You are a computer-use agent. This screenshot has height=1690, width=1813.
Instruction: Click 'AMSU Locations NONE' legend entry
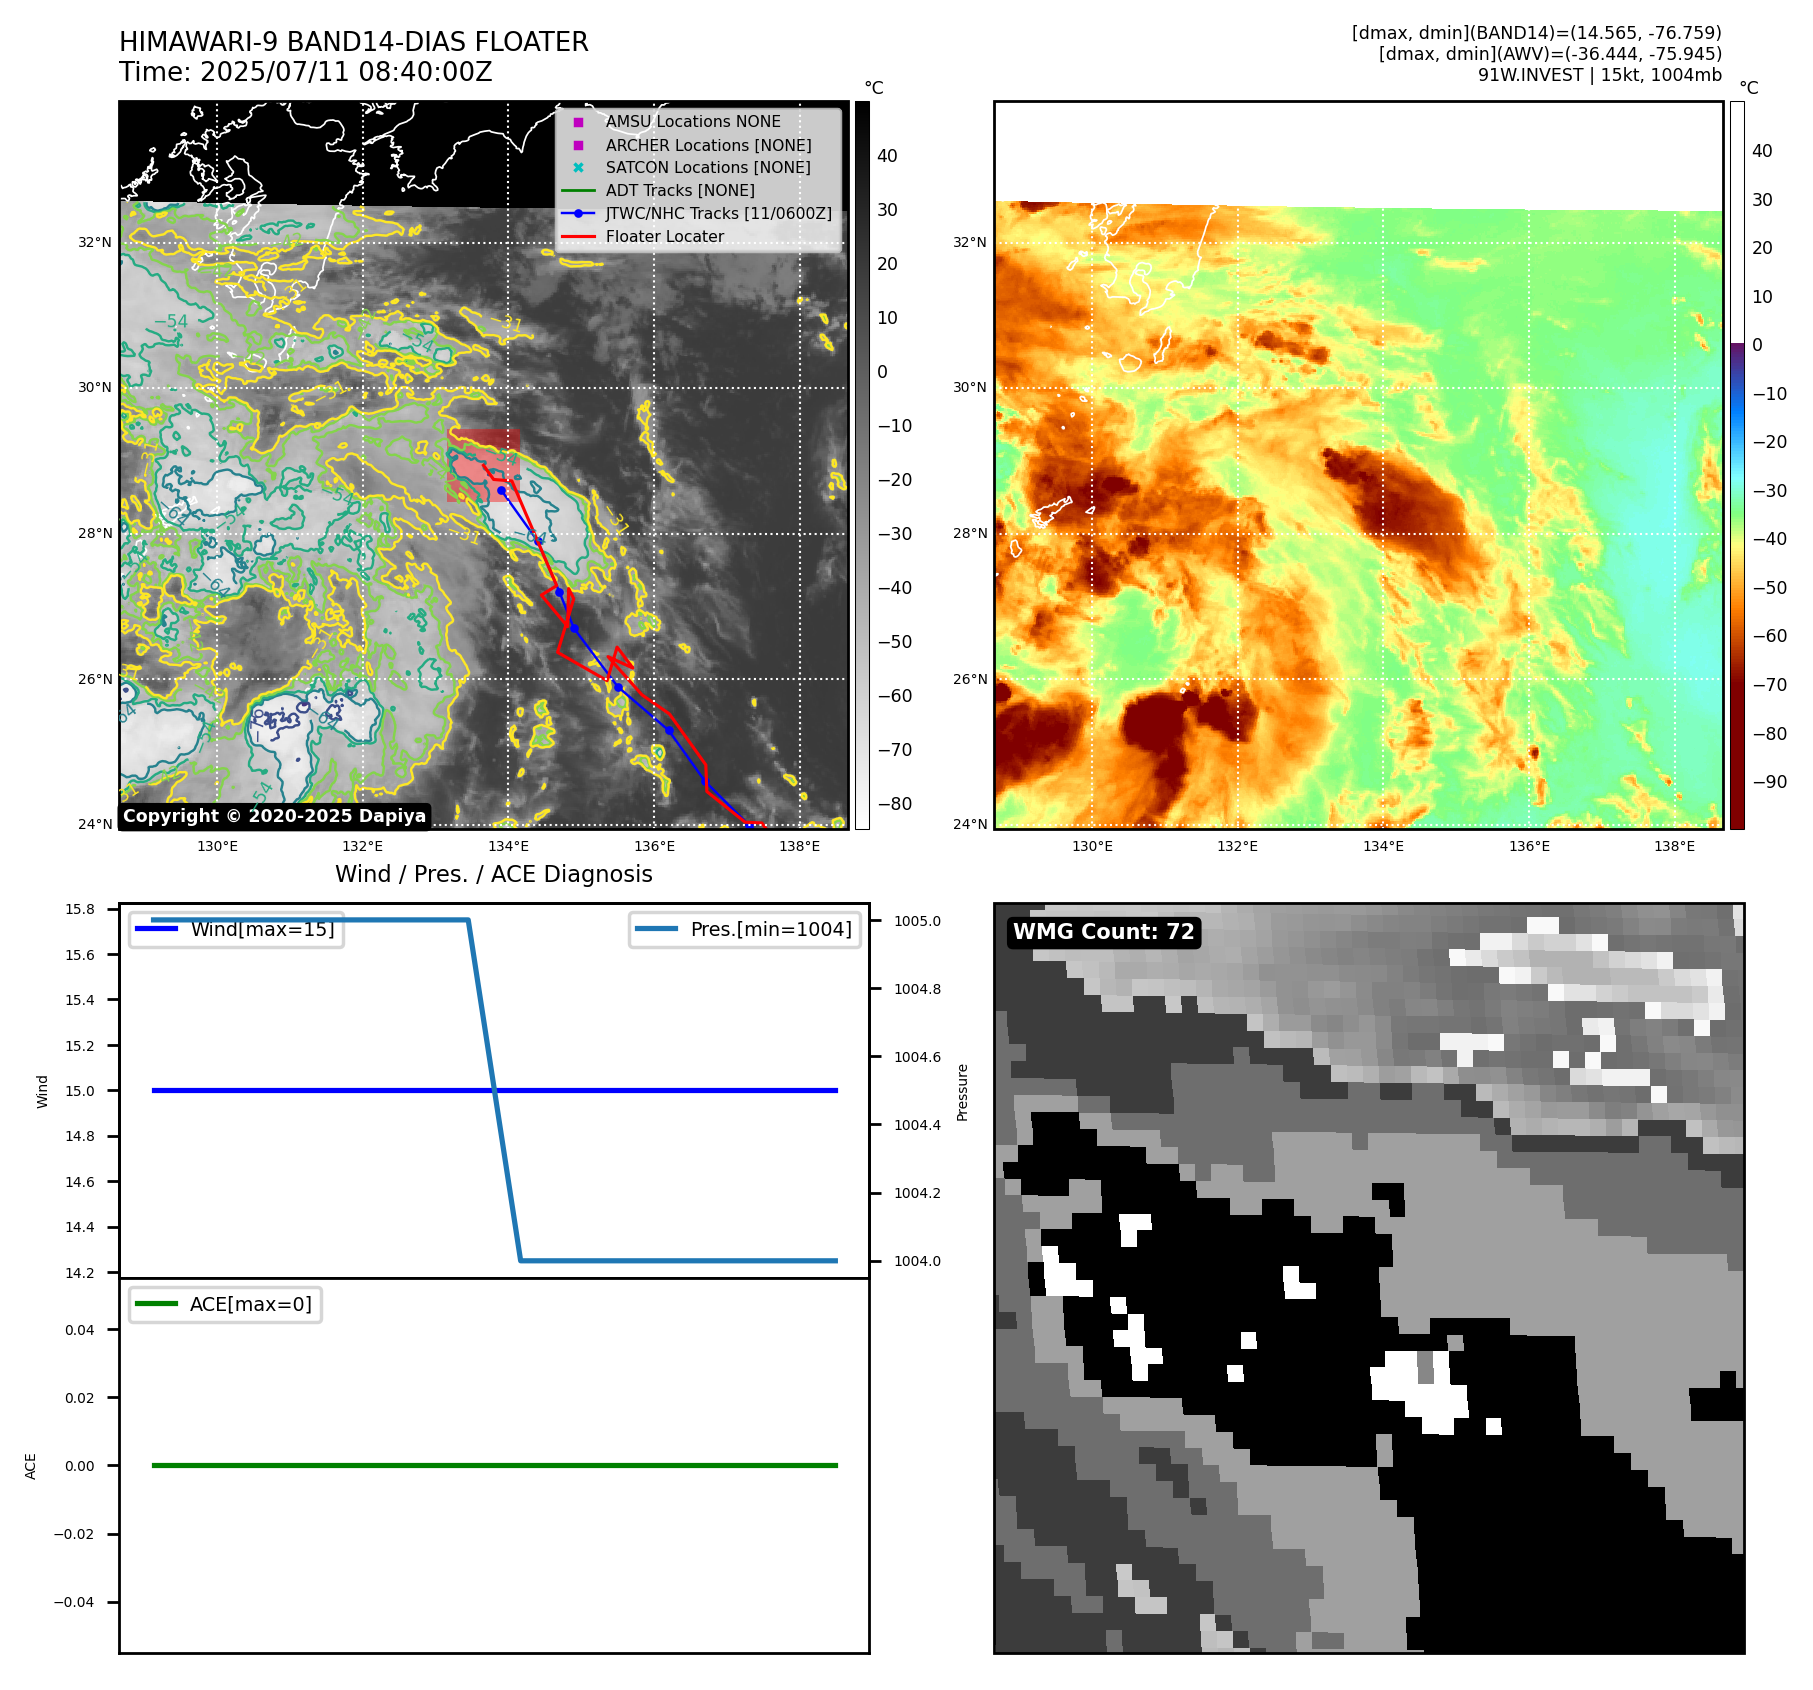pyautogui.click(x=693, y=121)
